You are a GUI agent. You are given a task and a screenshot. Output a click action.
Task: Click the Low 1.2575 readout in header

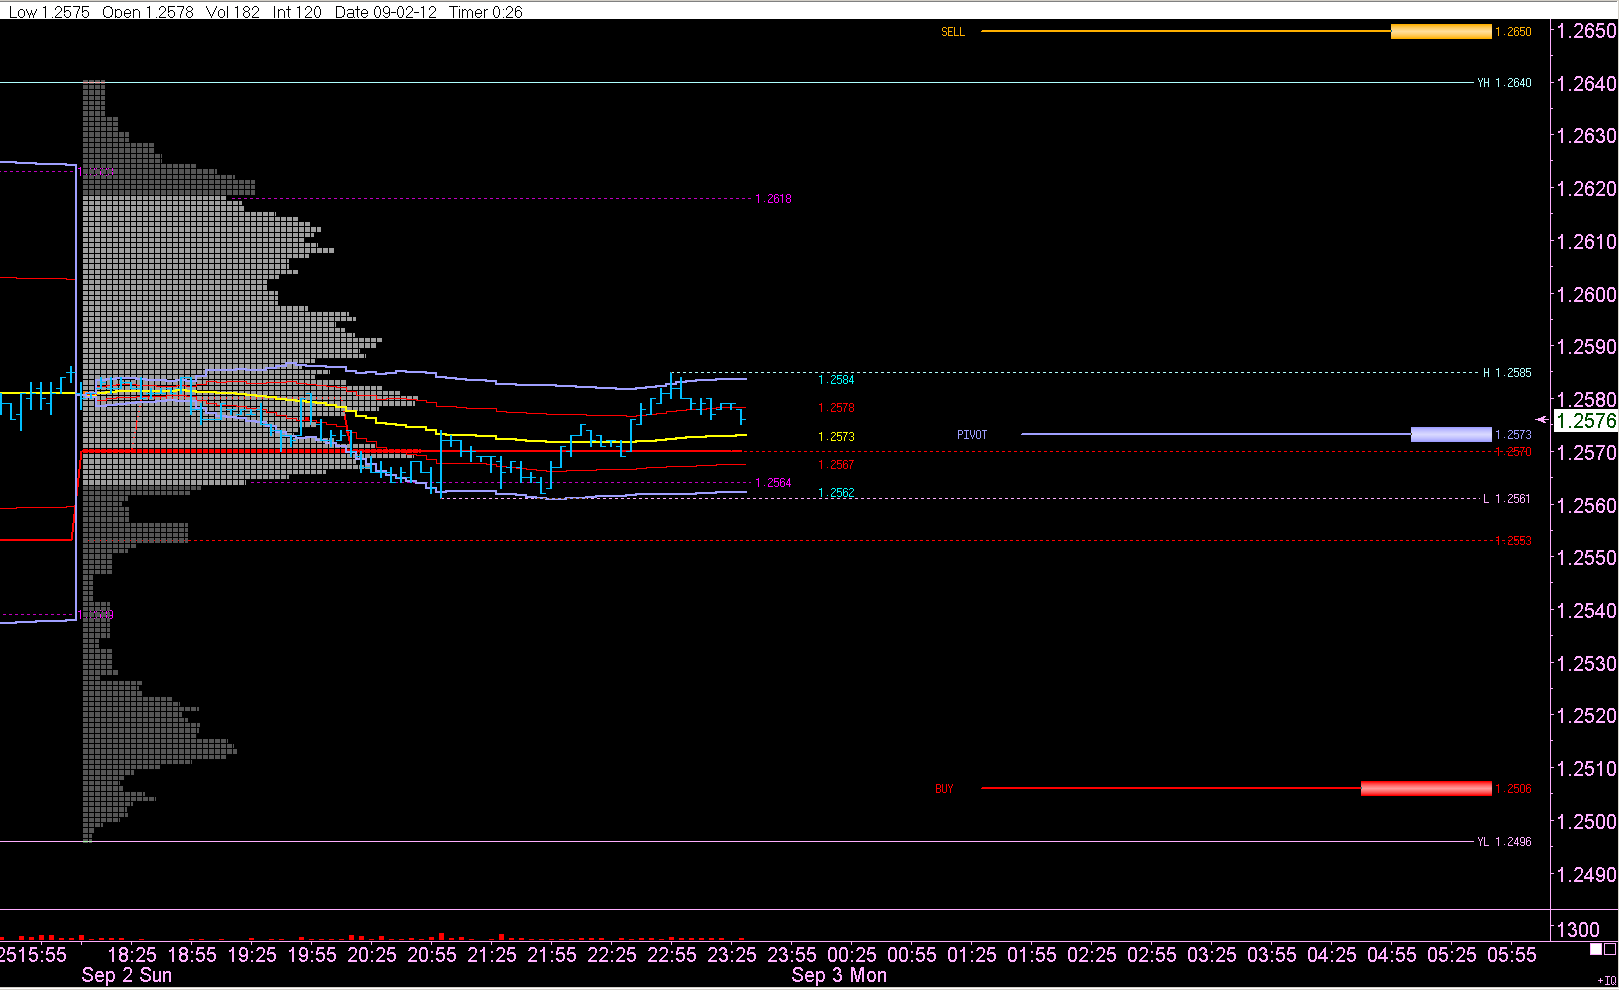tap(49, 12)
